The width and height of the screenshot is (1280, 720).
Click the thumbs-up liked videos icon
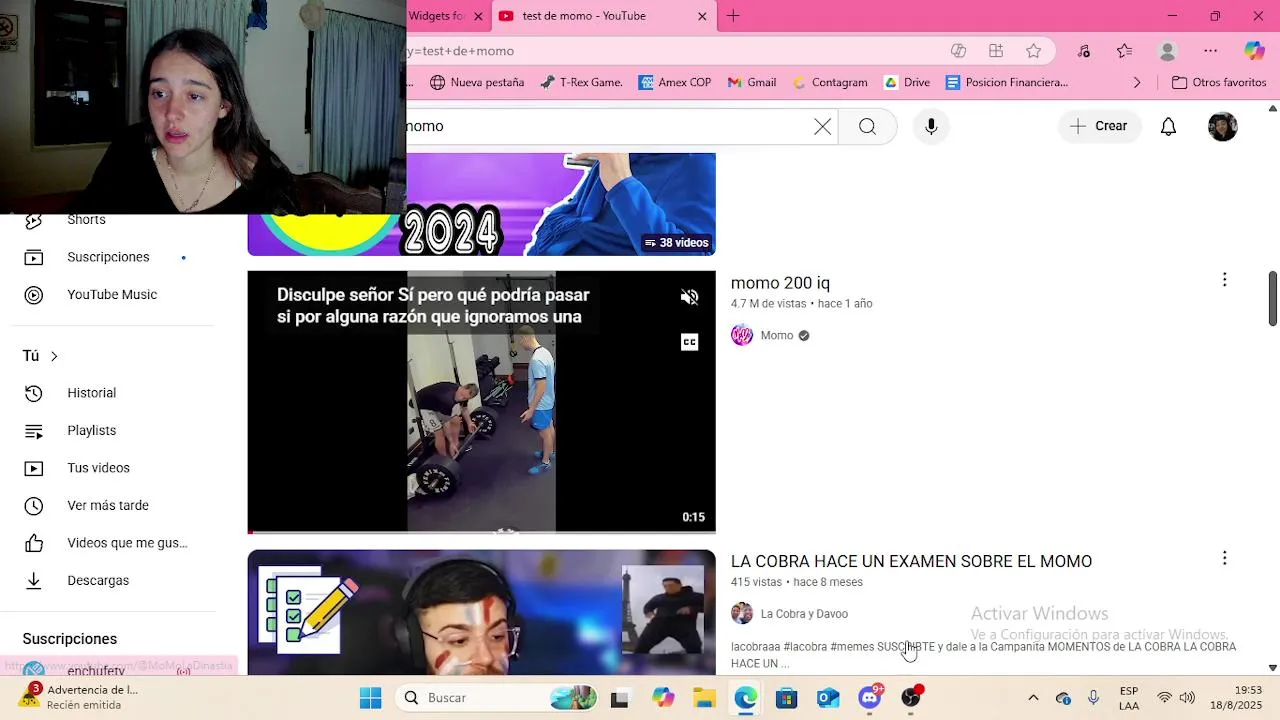(x=34, y=543)
